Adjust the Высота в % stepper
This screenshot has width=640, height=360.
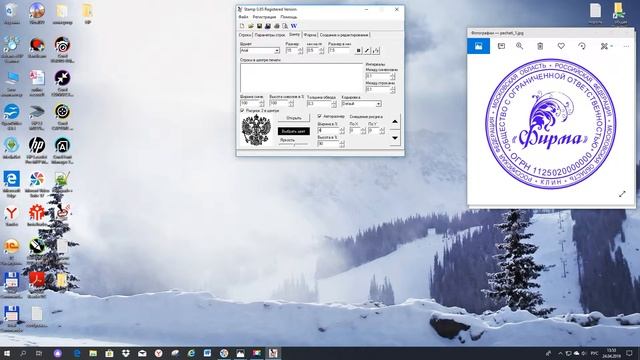tap(342, 144)
